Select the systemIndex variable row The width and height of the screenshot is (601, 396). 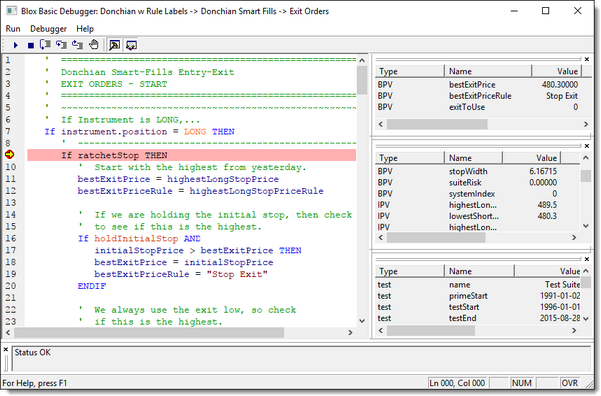[x=478, y=194]
